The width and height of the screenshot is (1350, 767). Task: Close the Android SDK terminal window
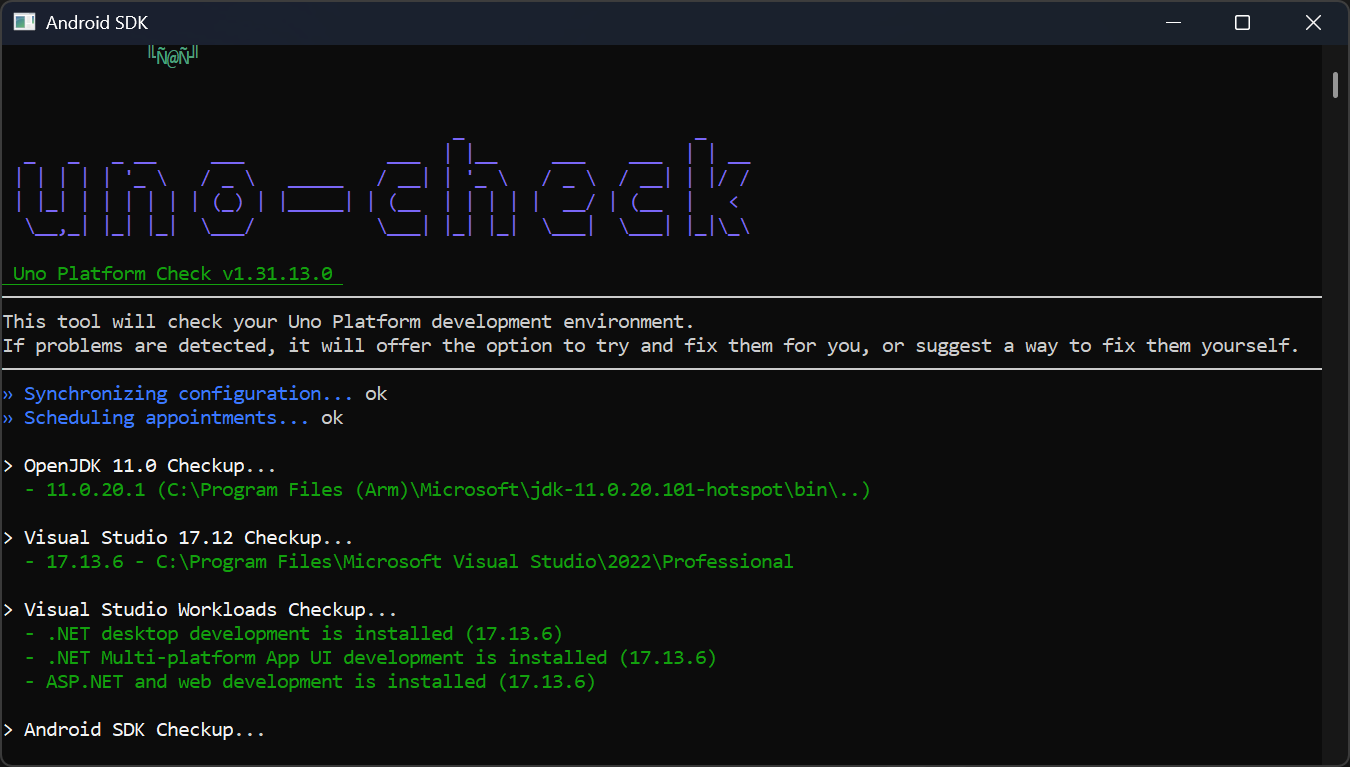pyautogui.click(x=1313, y=22)
